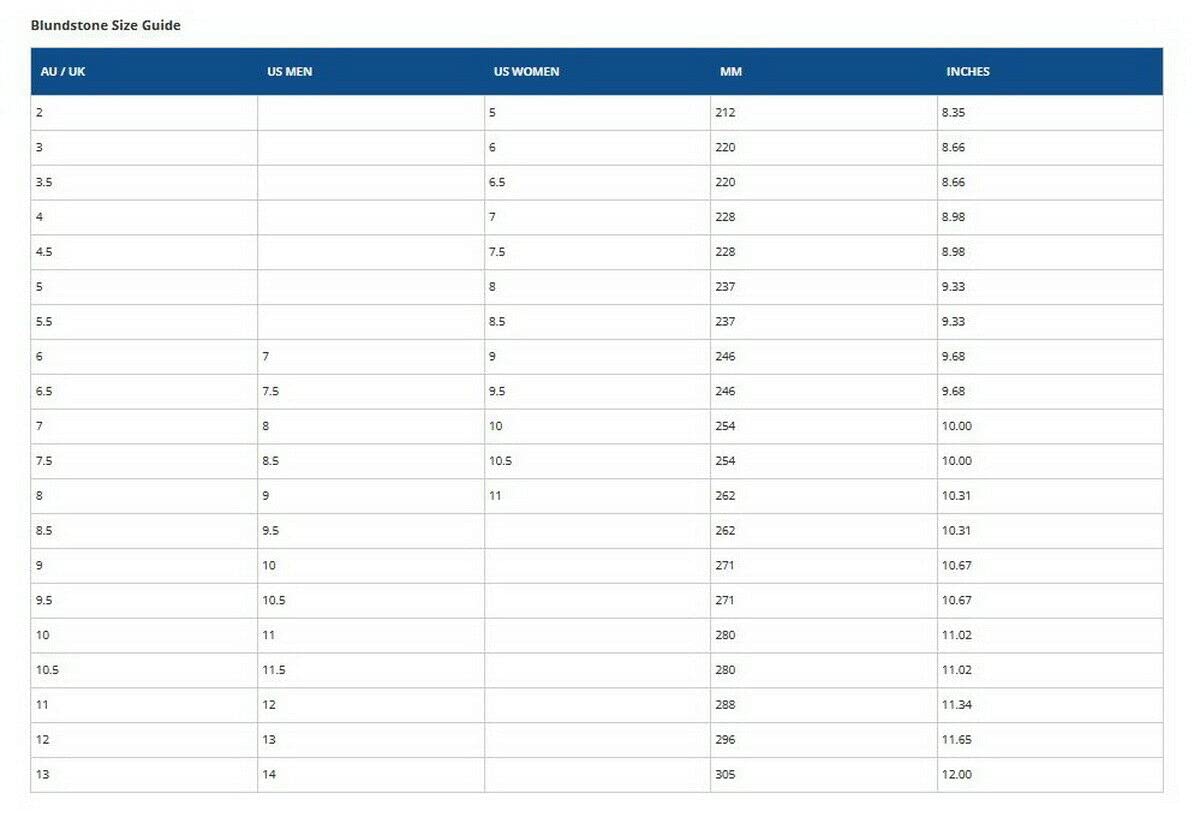Click the US WOMEN column header
The height and width of the screenshot is (835, 1200).
[x=526, y=72]
